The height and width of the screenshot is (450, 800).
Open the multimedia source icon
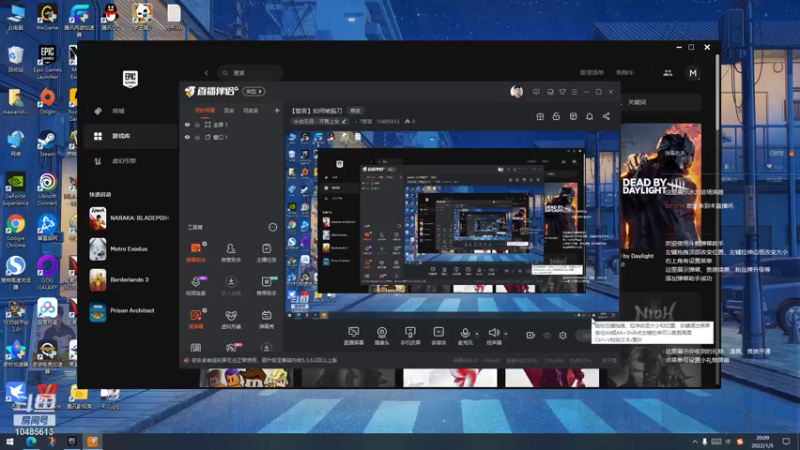pos(438,336)
